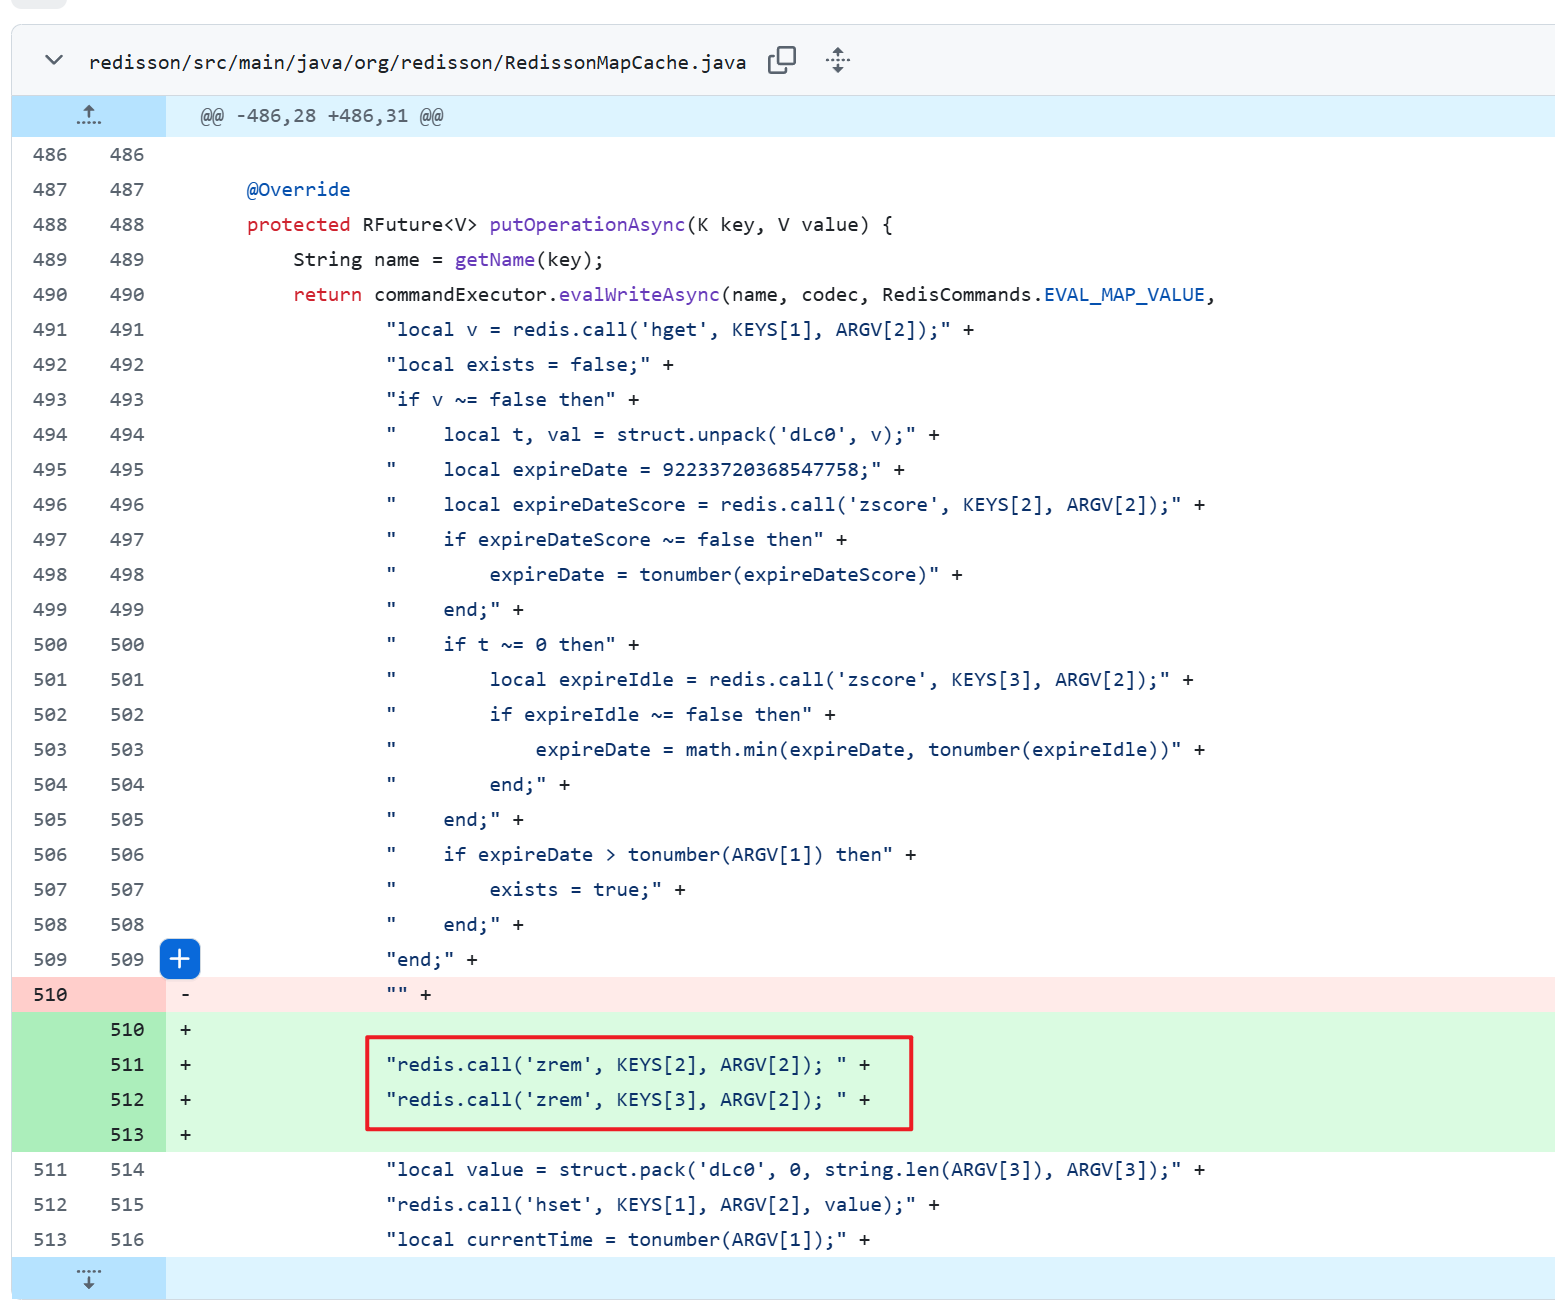
Task: Select added line number 511
Action: [127, 1064]
